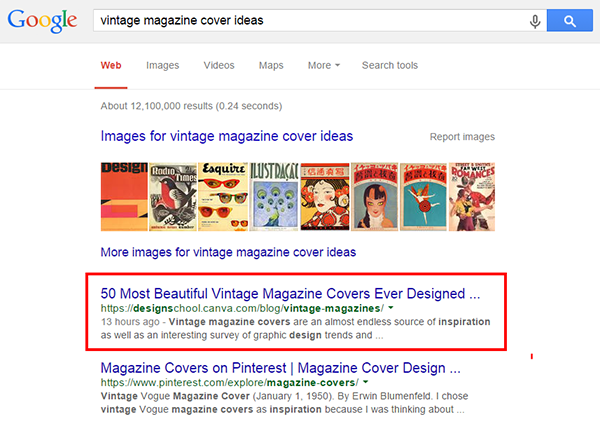Switch to the Images tab
The width and height of the screenshot is (600, 426).
[x=162, y=65]
